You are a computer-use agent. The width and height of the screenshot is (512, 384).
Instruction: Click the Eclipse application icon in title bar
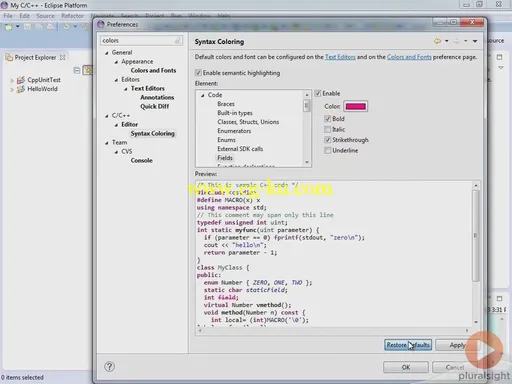pos(4,5)
